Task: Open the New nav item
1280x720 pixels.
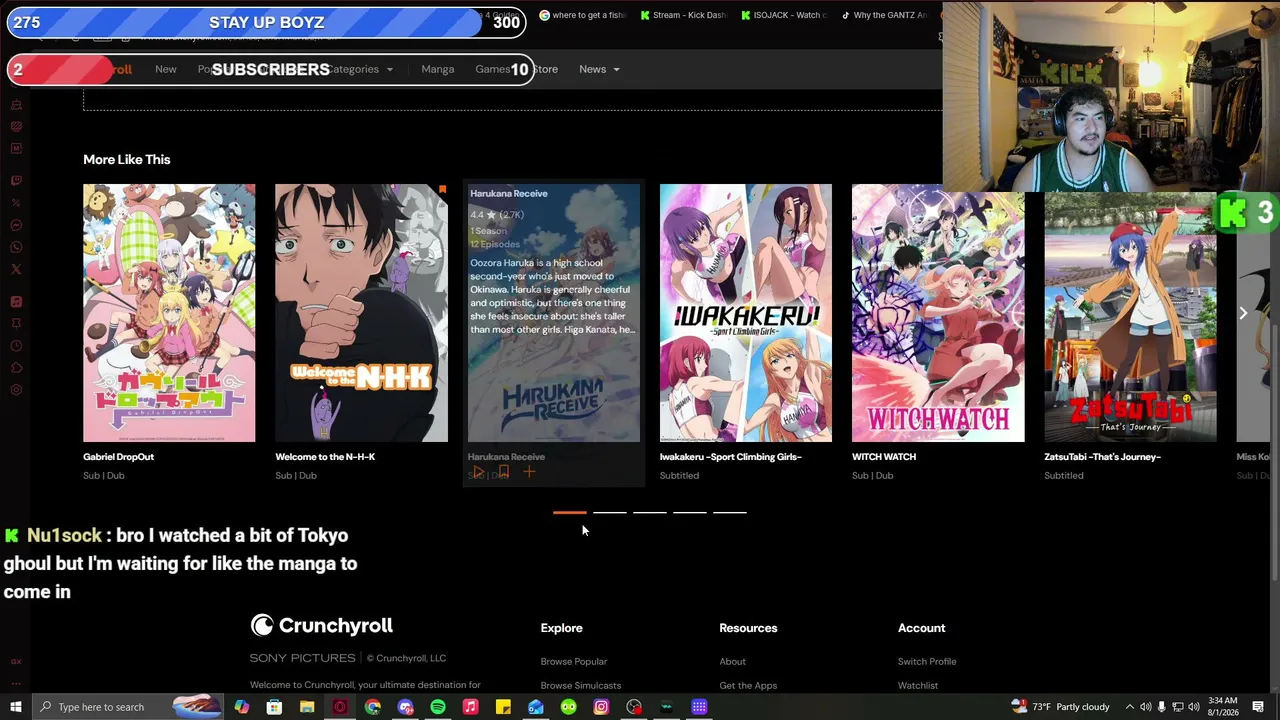Action: (166, 69)
